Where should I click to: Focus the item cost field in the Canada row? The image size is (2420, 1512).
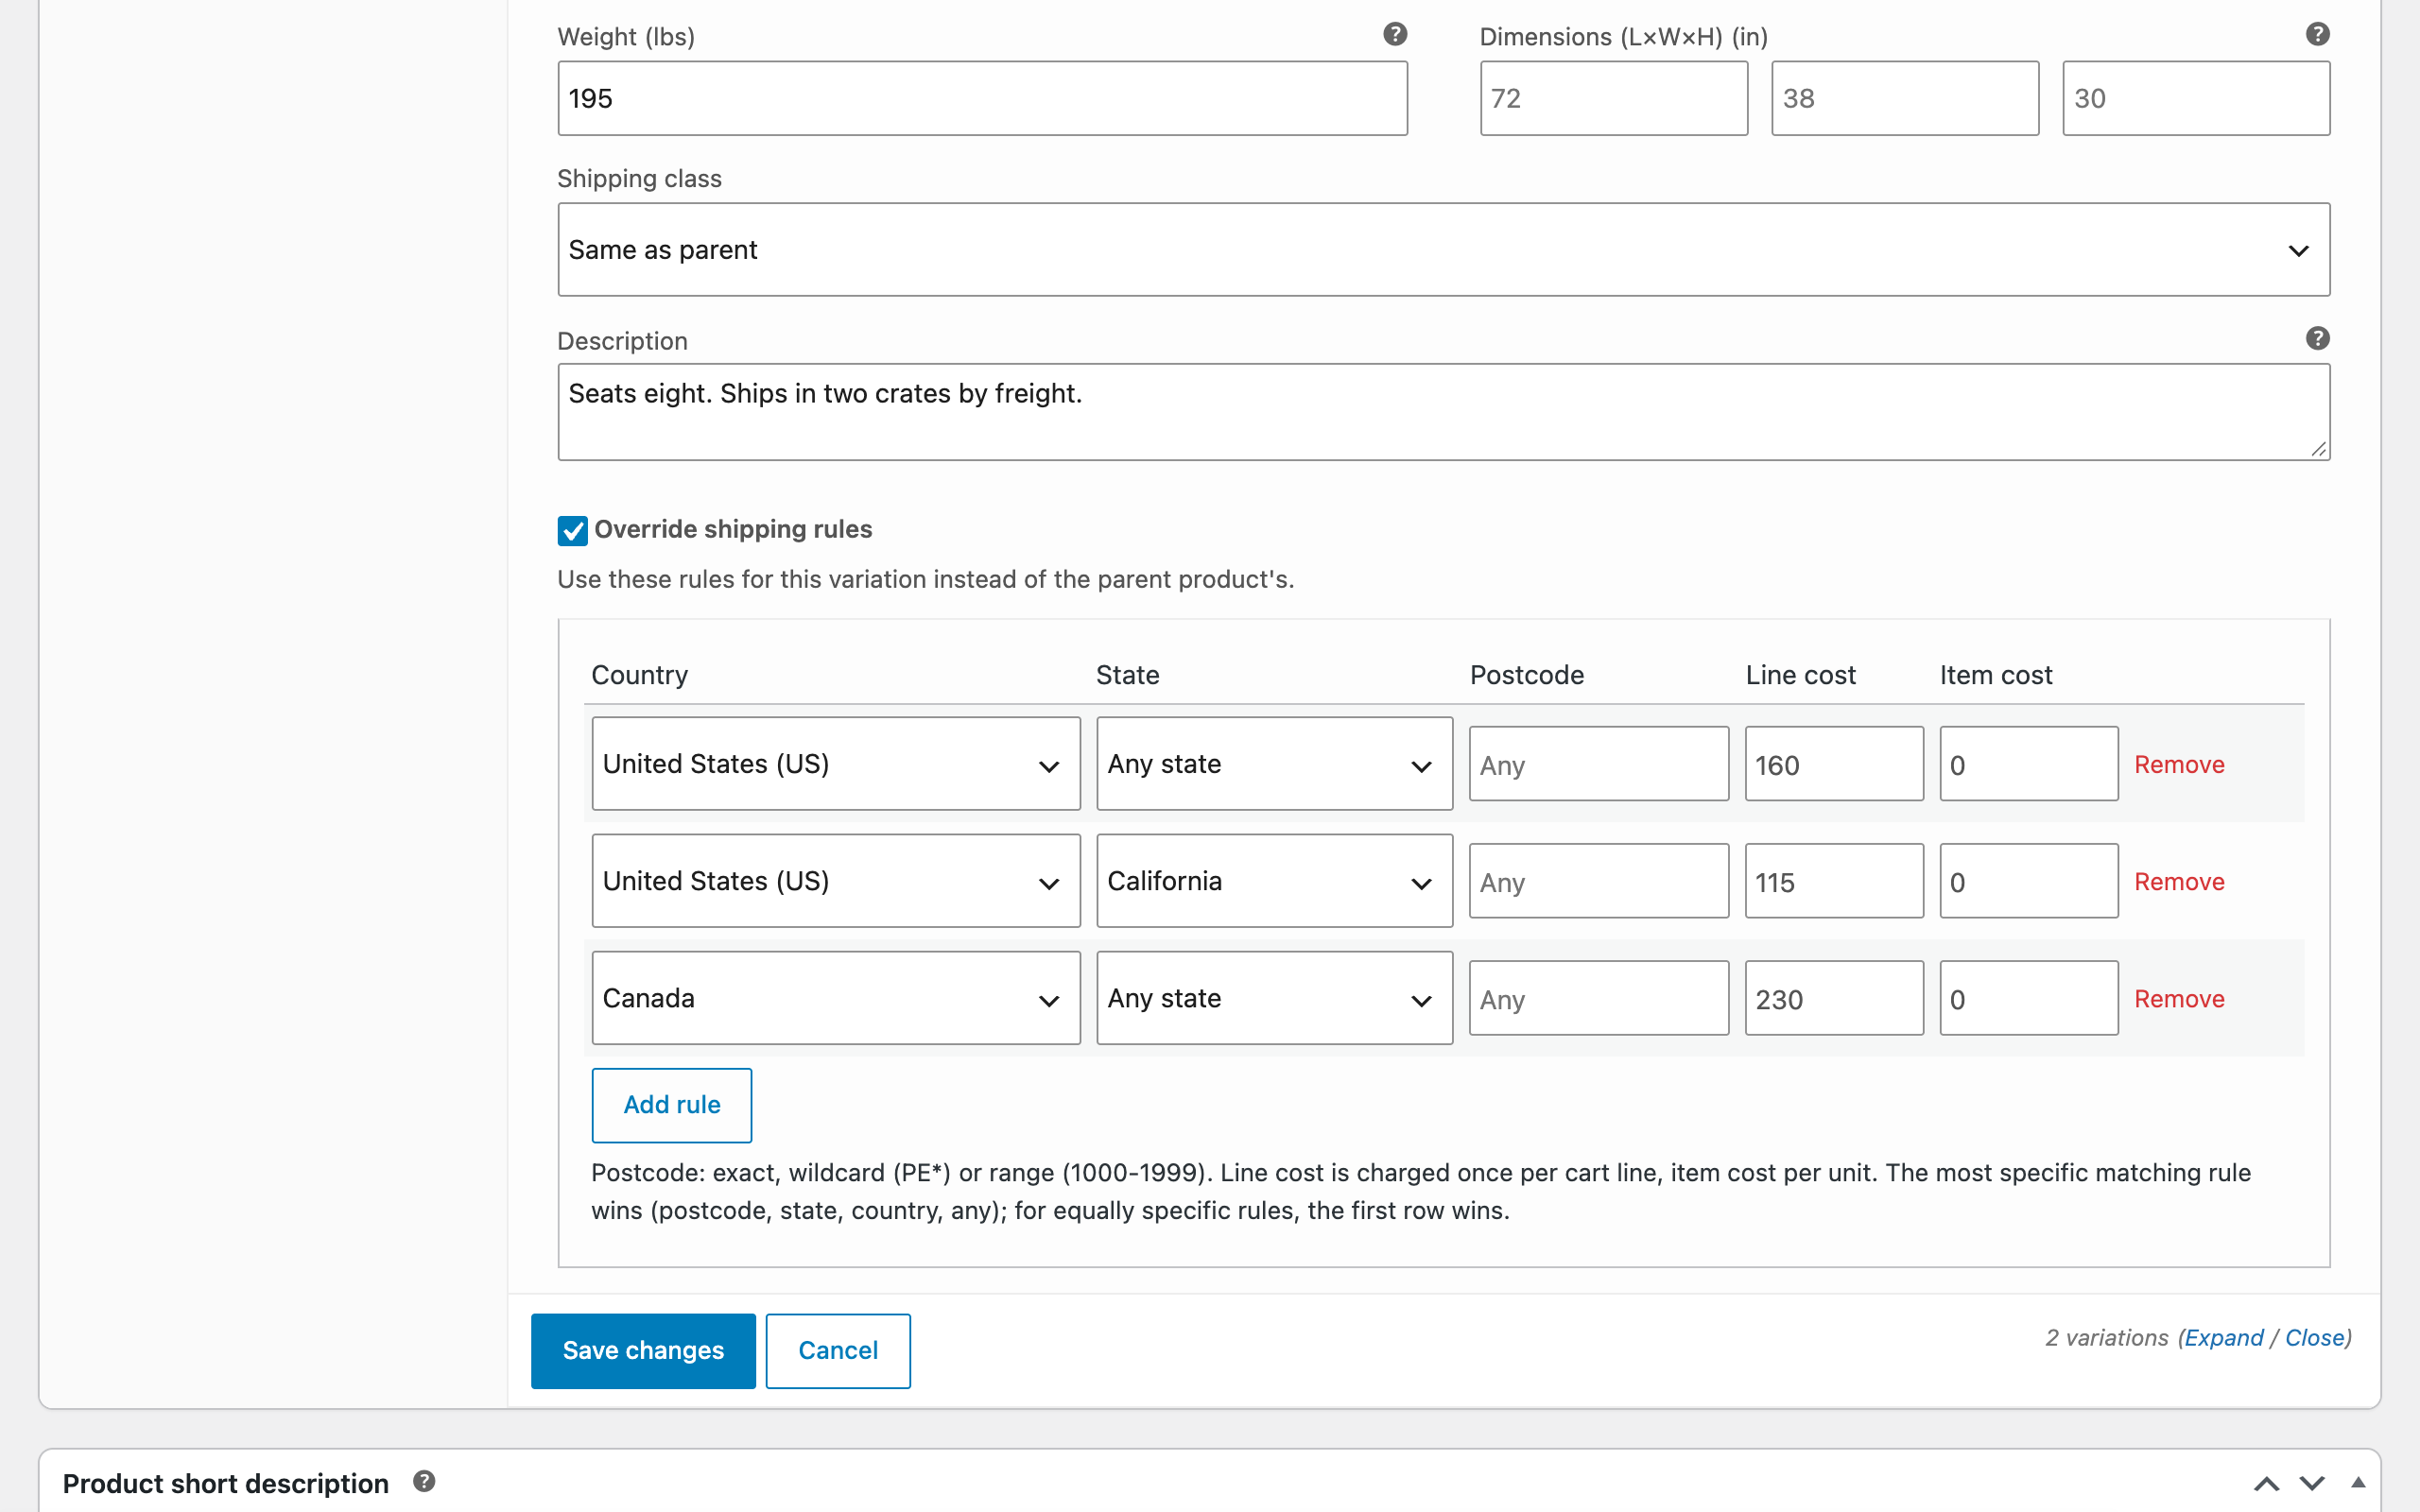click(2028, 998)
